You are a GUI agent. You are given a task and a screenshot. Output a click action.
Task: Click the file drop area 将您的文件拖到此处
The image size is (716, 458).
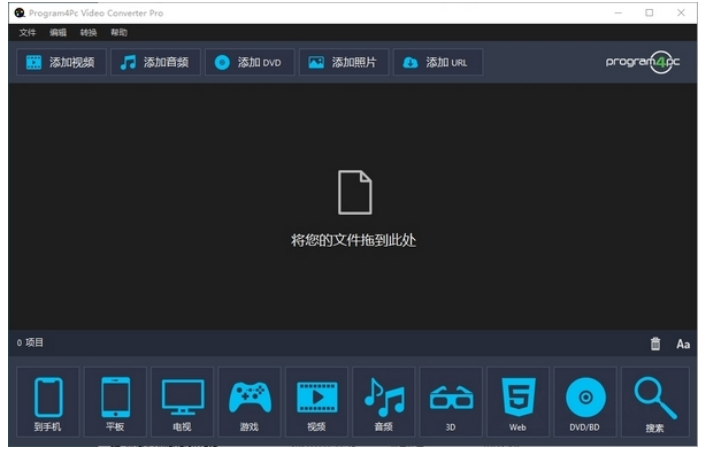353,208
